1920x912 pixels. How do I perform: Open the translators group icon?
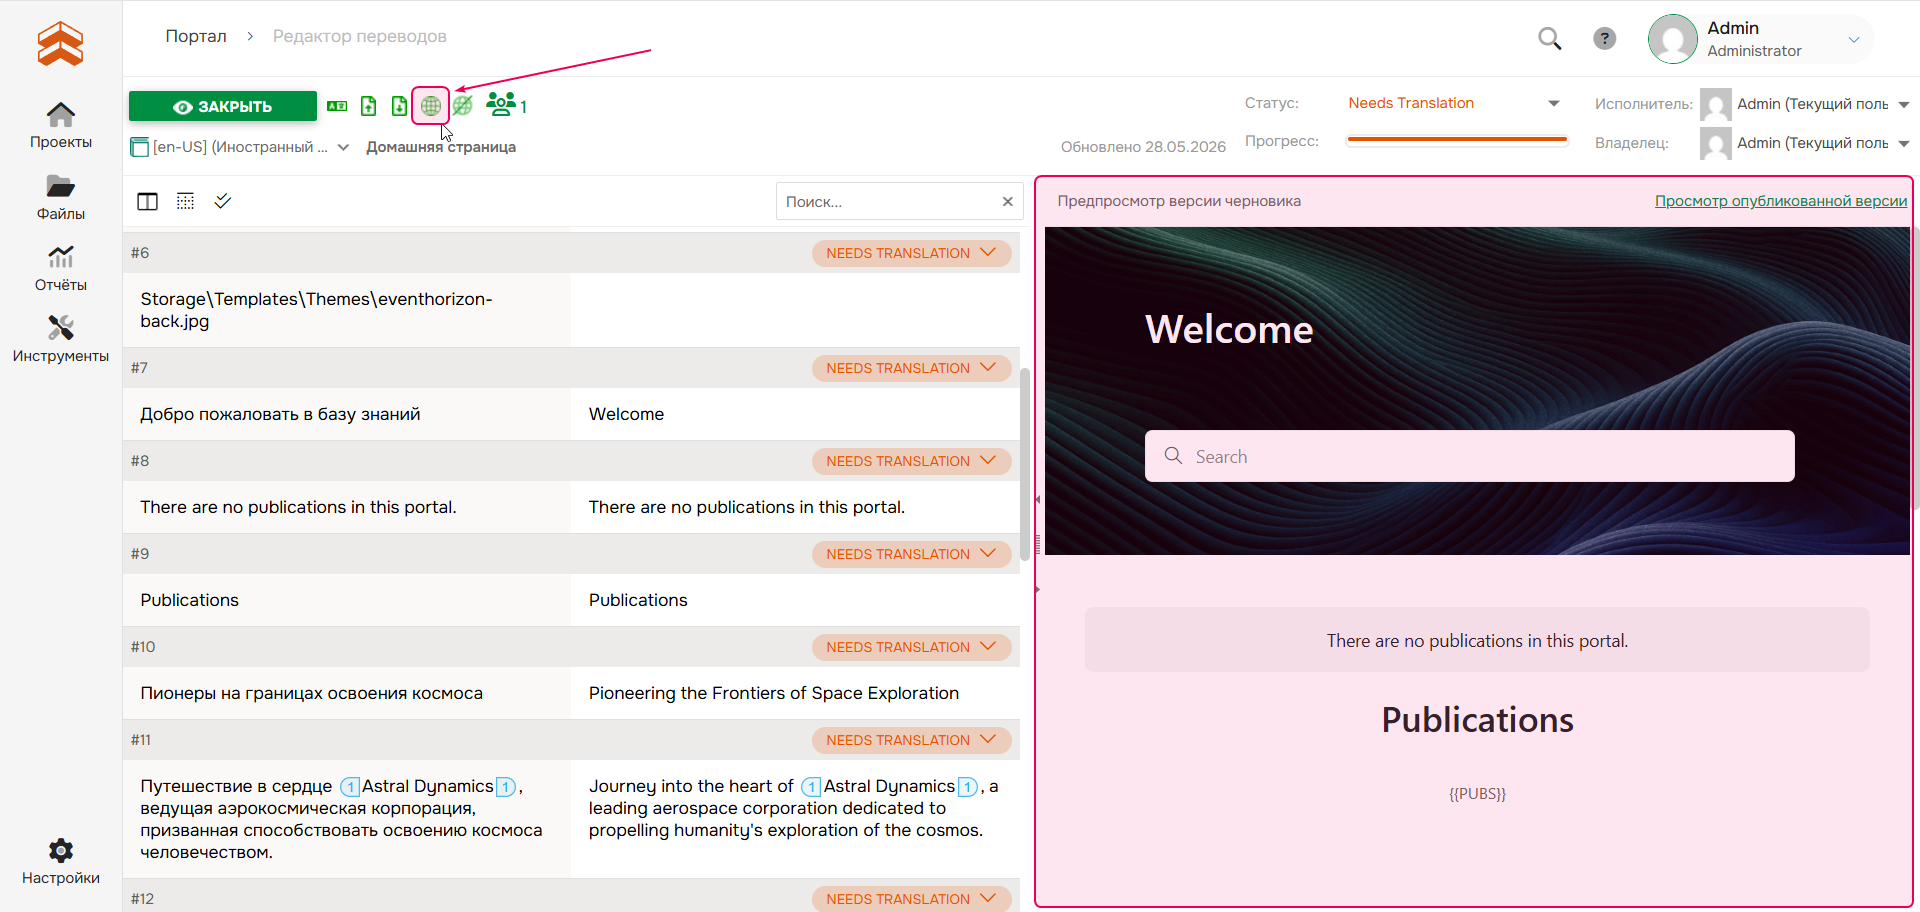(x=501, y=103)
